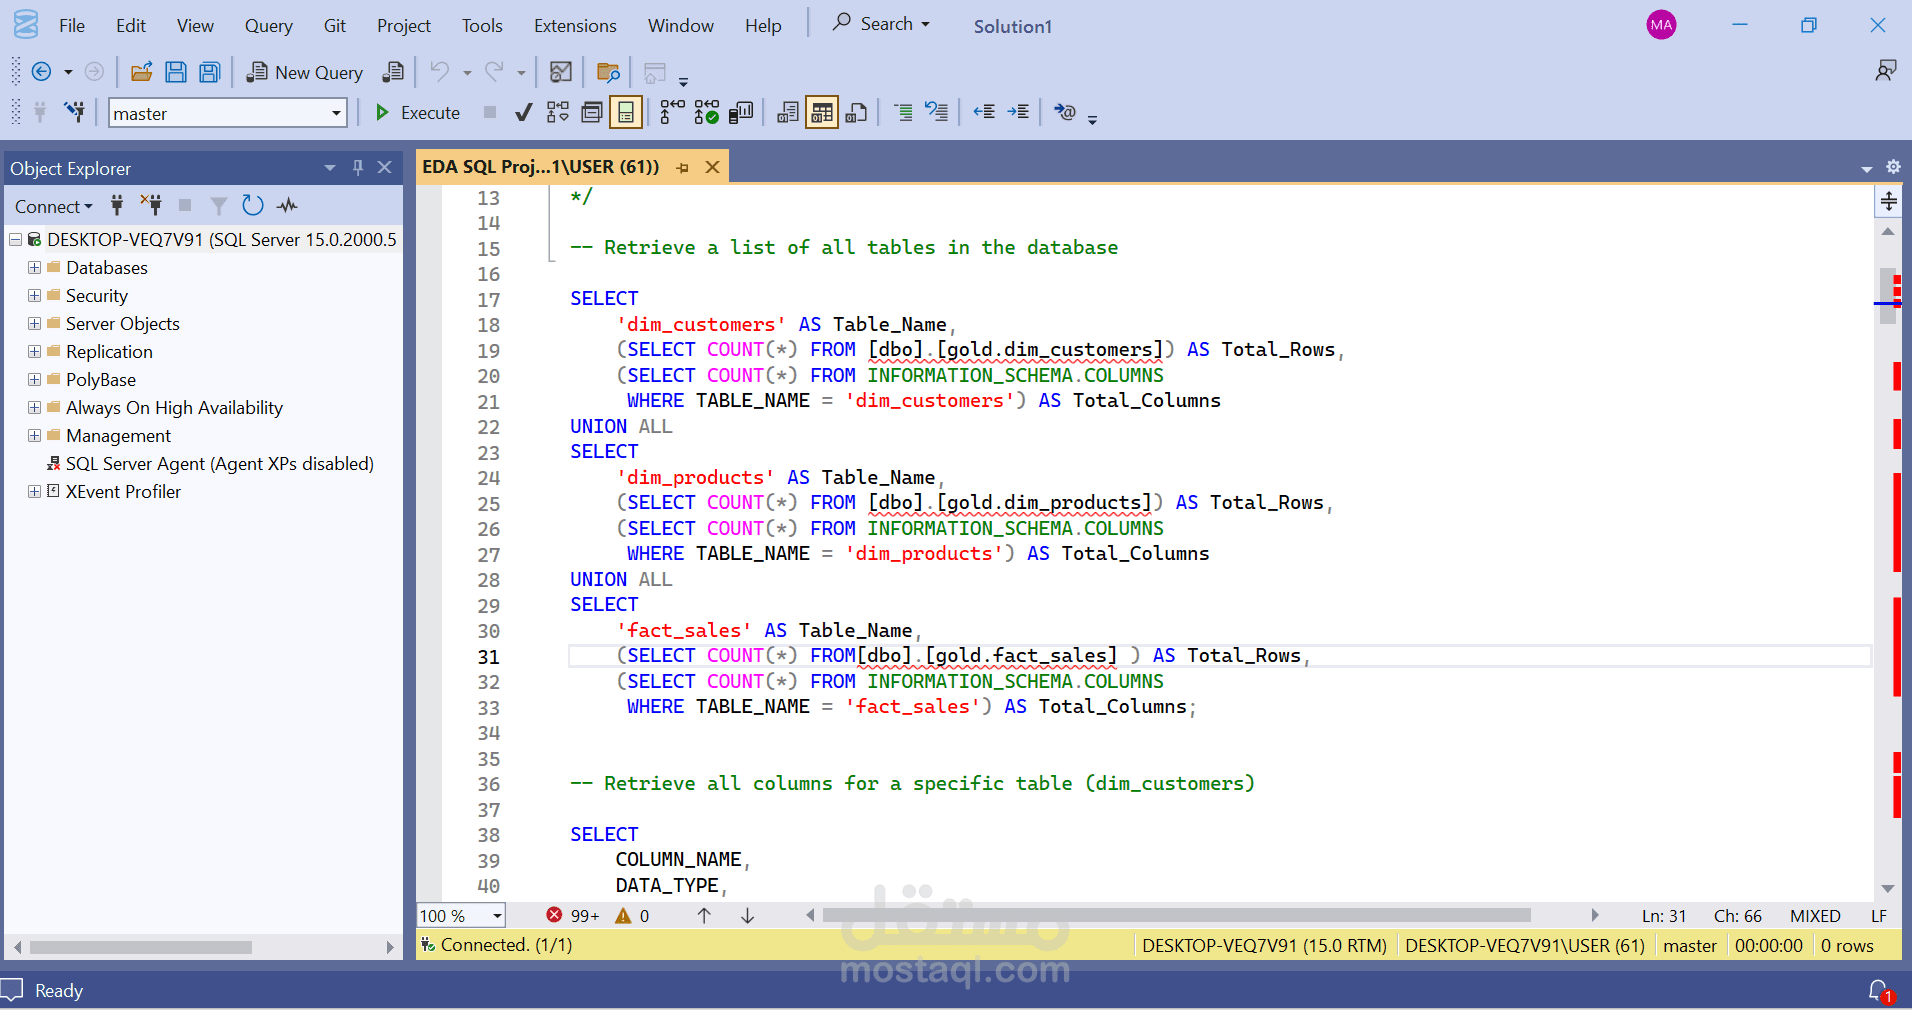
Task: Select the EDA SQL Proj query tab
Action: pos(541,167)
